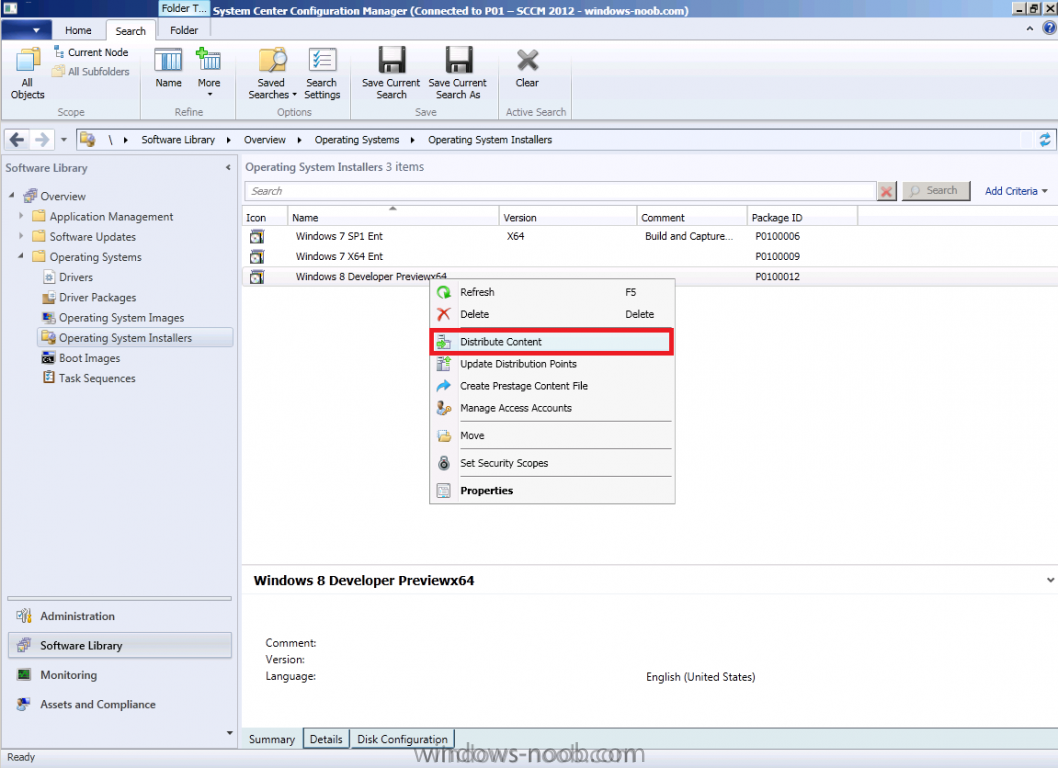Click the Comment cell Build and Capture

click(688, 236)
